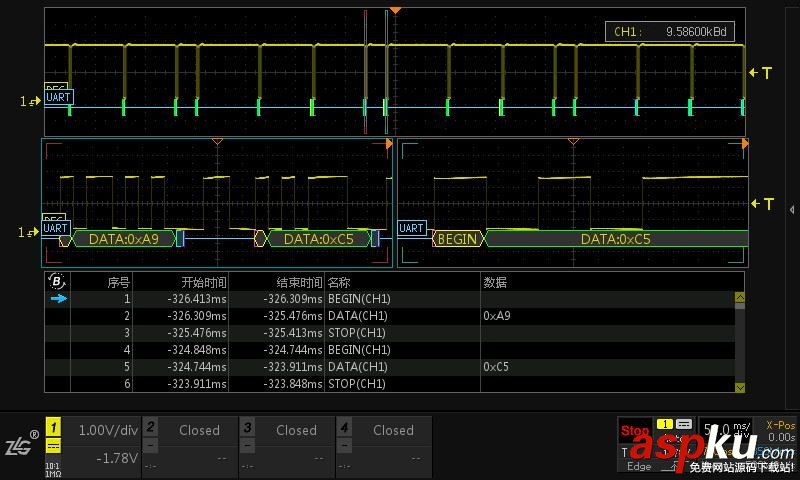The image size is (800, 480).
Task: Click trigger level T marker on main waveform
Action: point(760,73)
